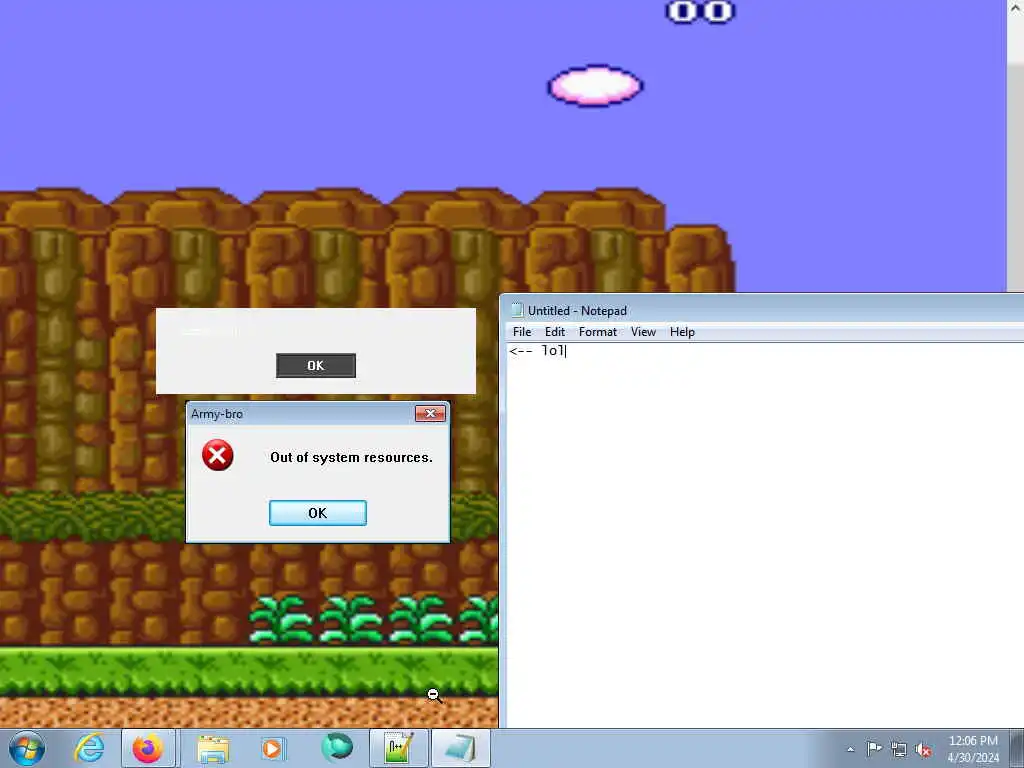Open the clock showing 12:06 PM
Image resolution: width=1024 pixels, height=768 pixels.
[x=973, y=741]
